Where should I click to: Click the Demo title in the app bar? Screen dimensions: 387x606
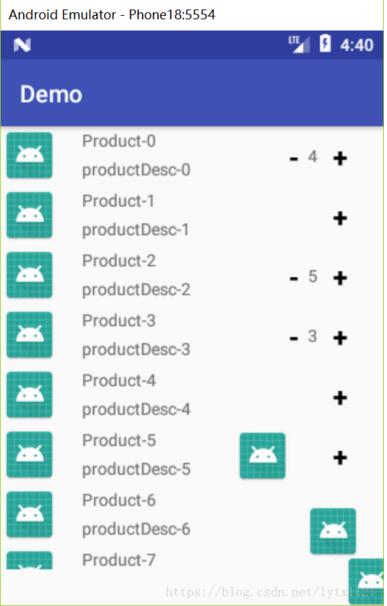coord(51,94)
